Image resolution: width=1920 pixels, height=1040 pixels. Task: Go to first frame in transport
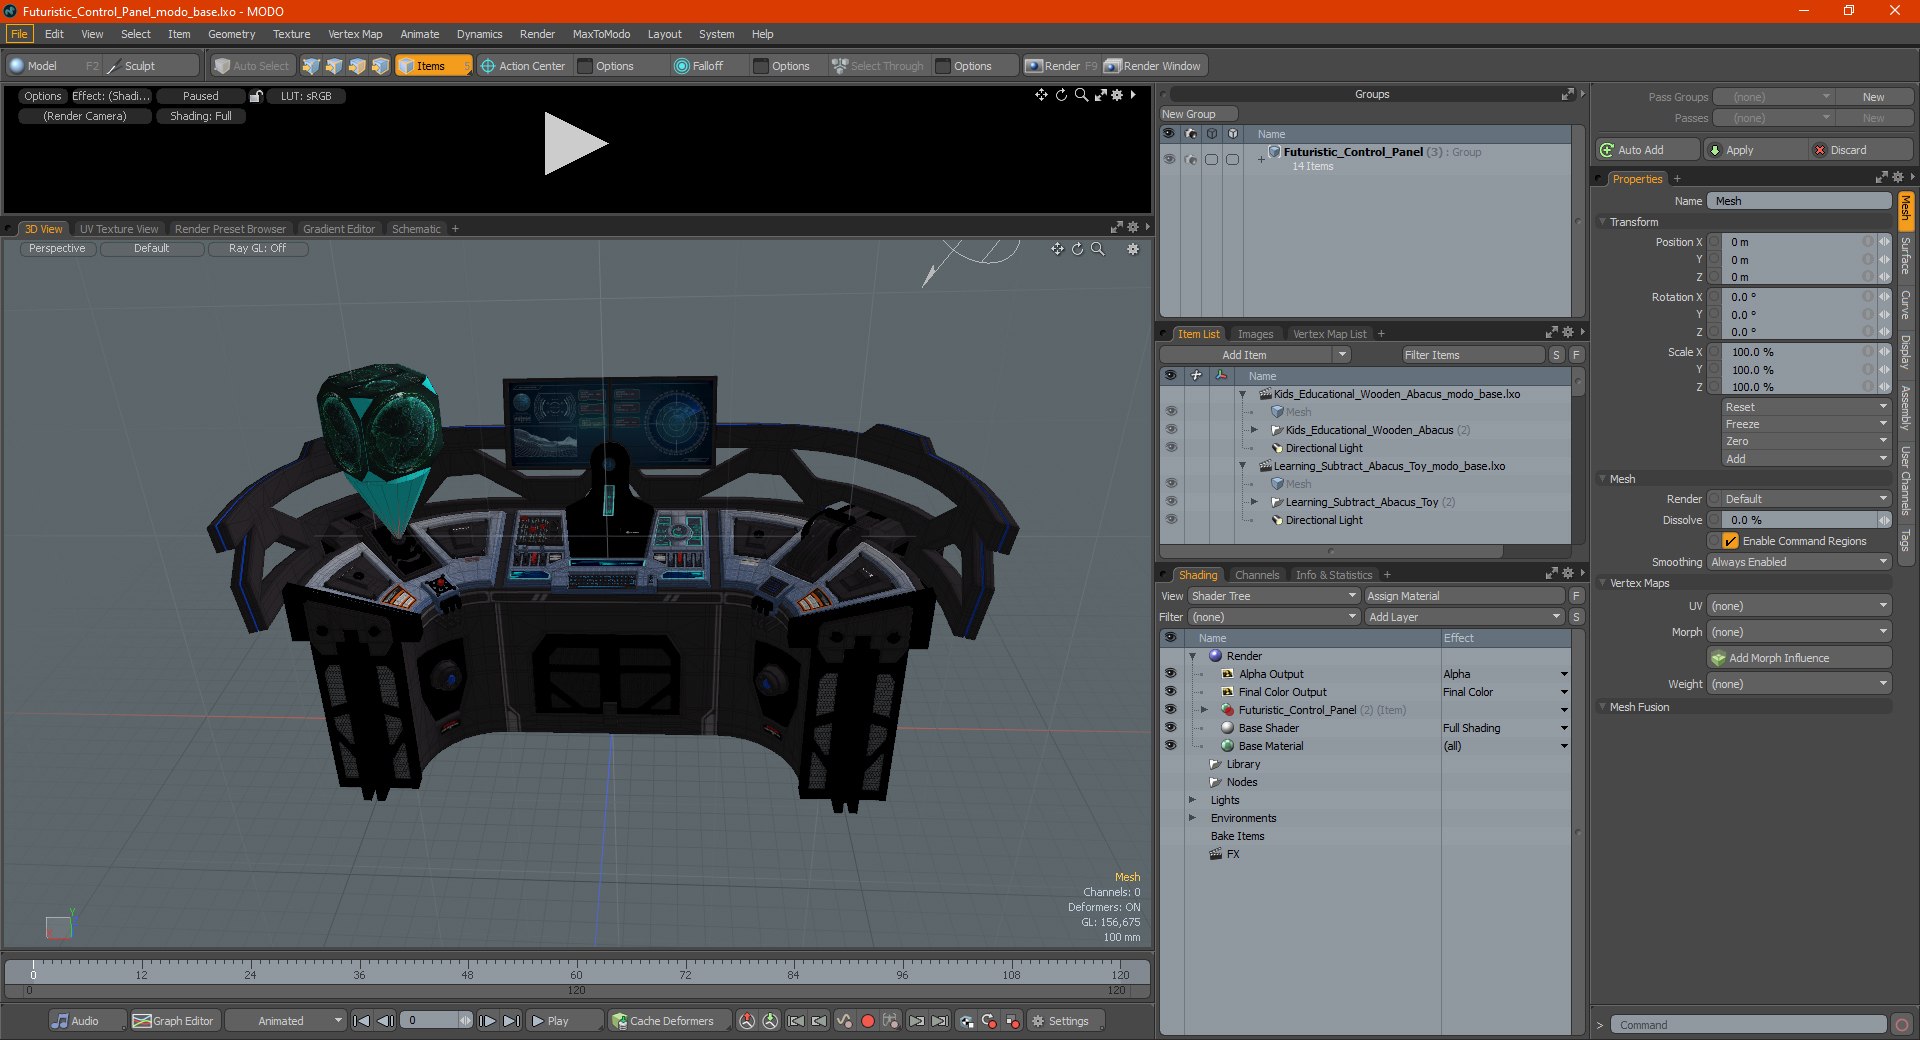click(x=362, y=1021)
